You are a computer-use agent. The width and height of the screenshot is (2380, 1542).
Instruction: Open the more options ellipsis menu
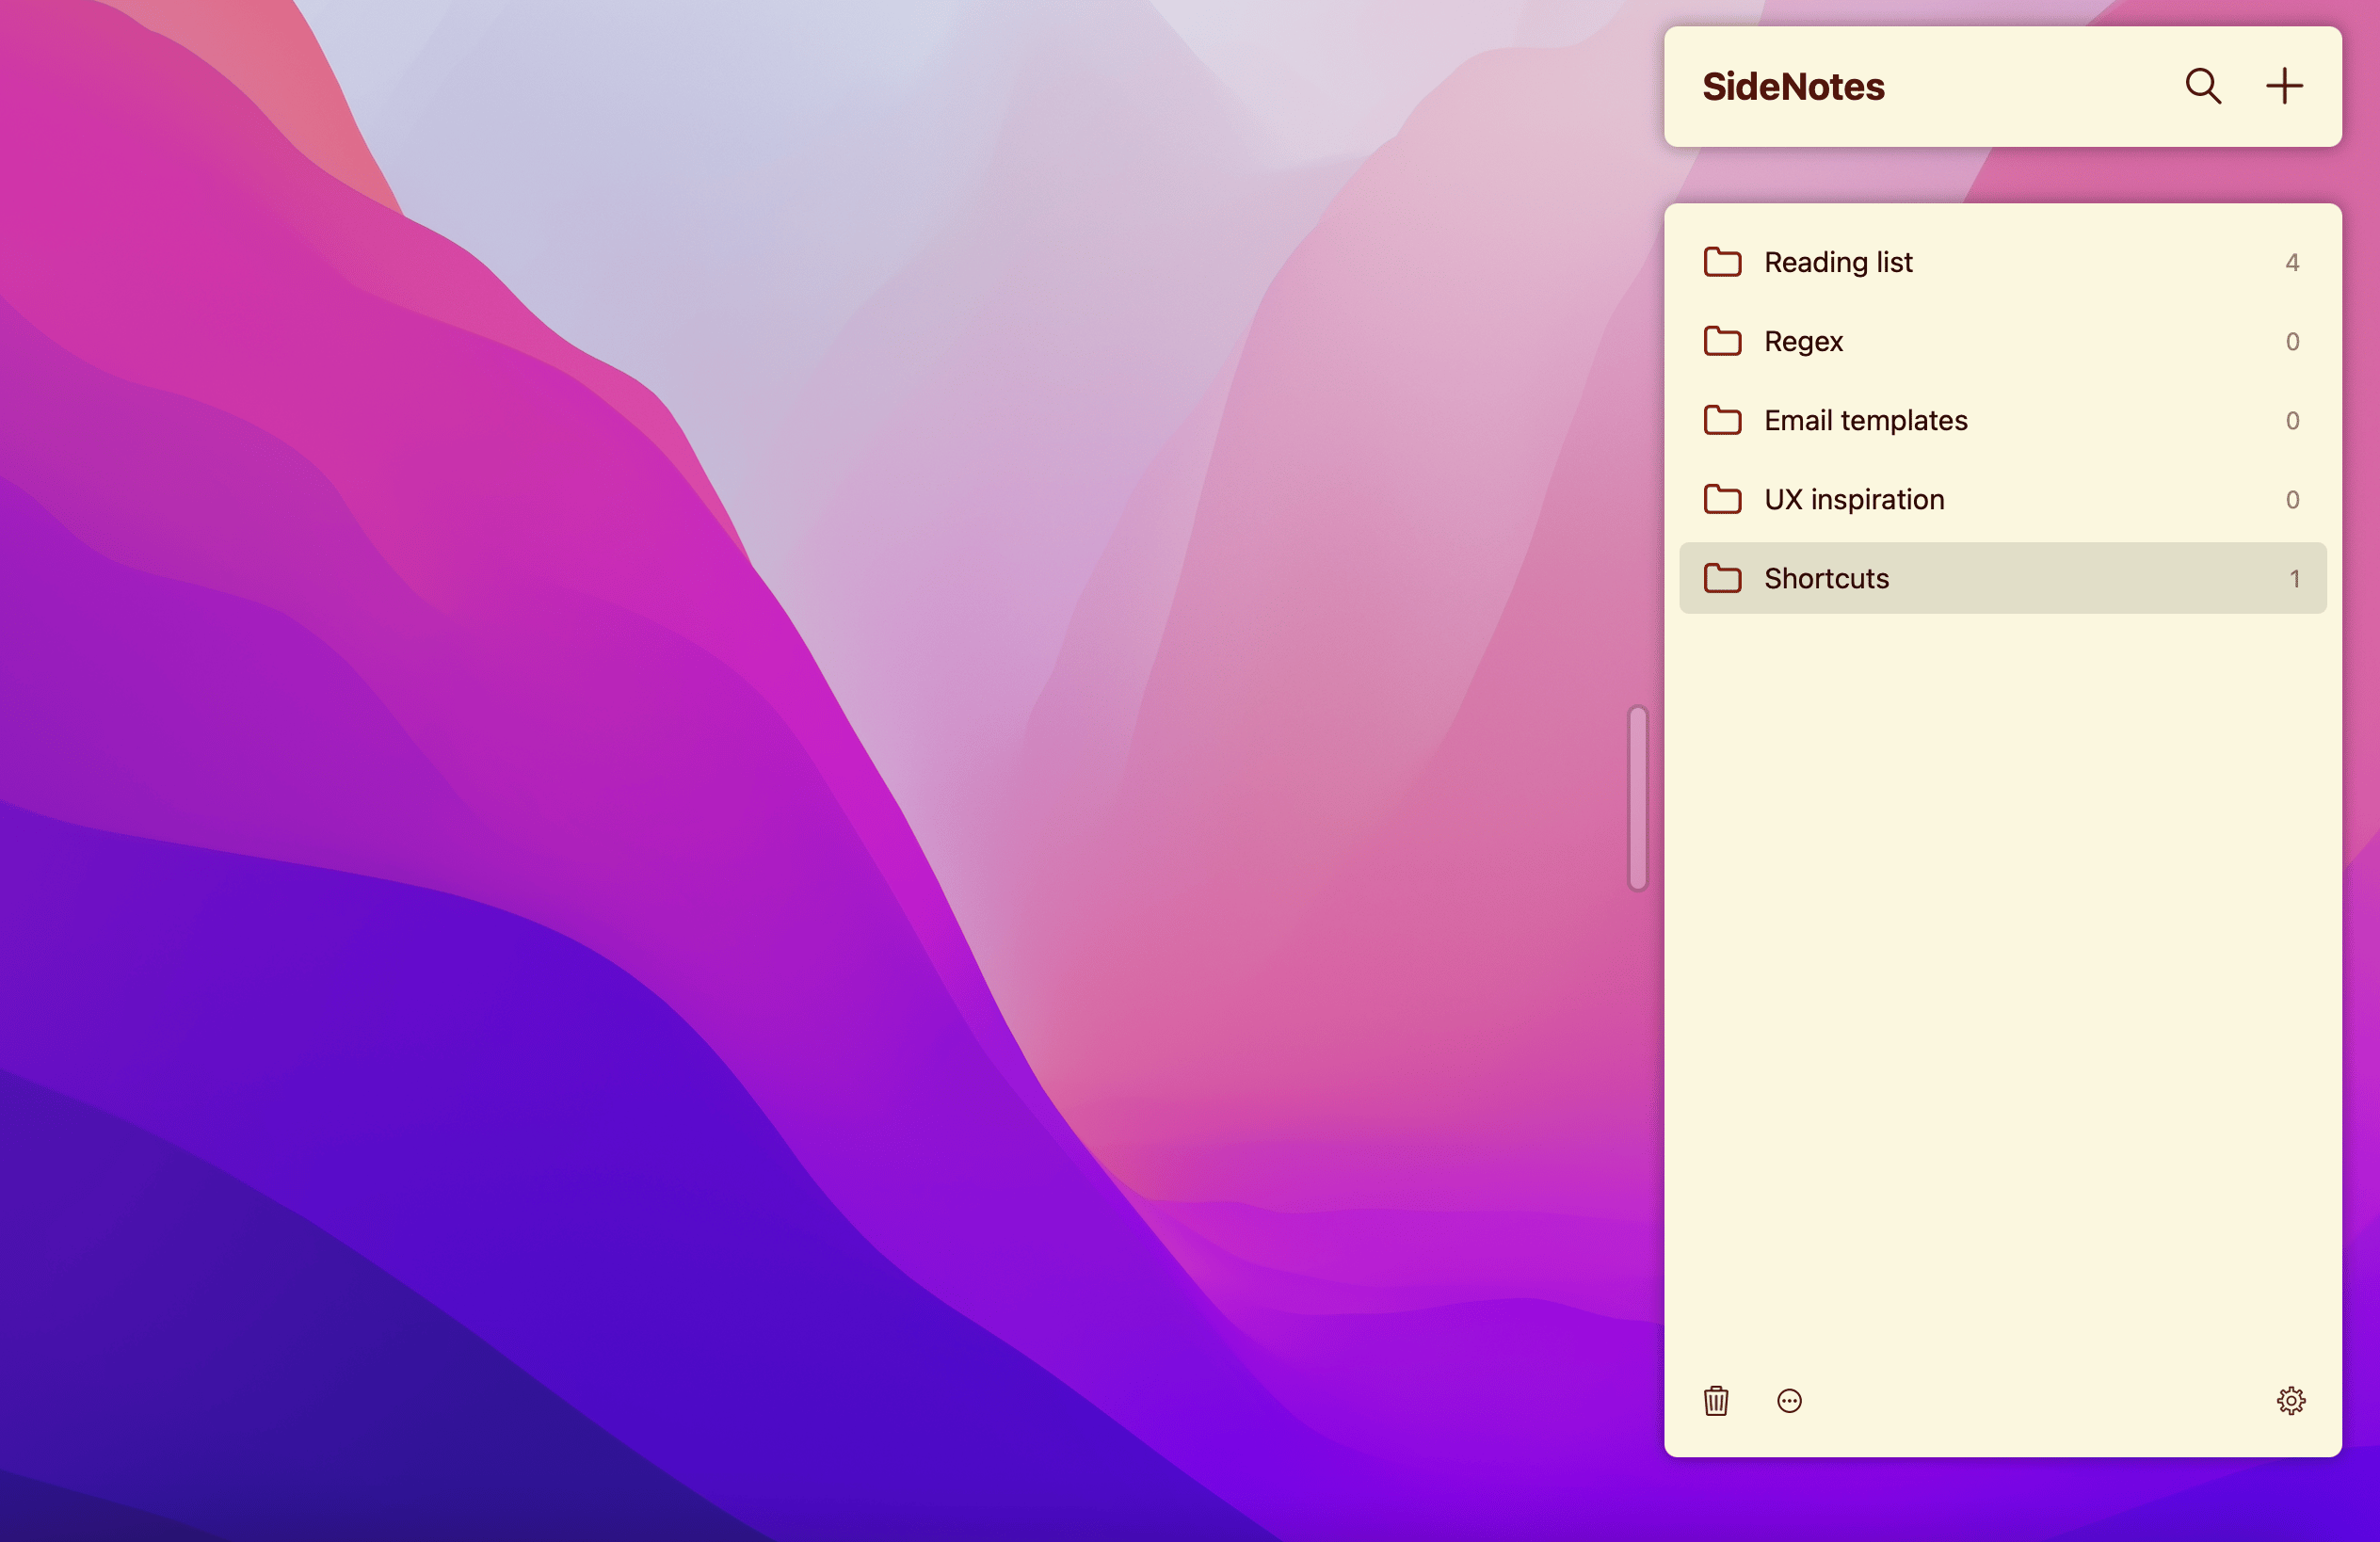point(1789,1401)
